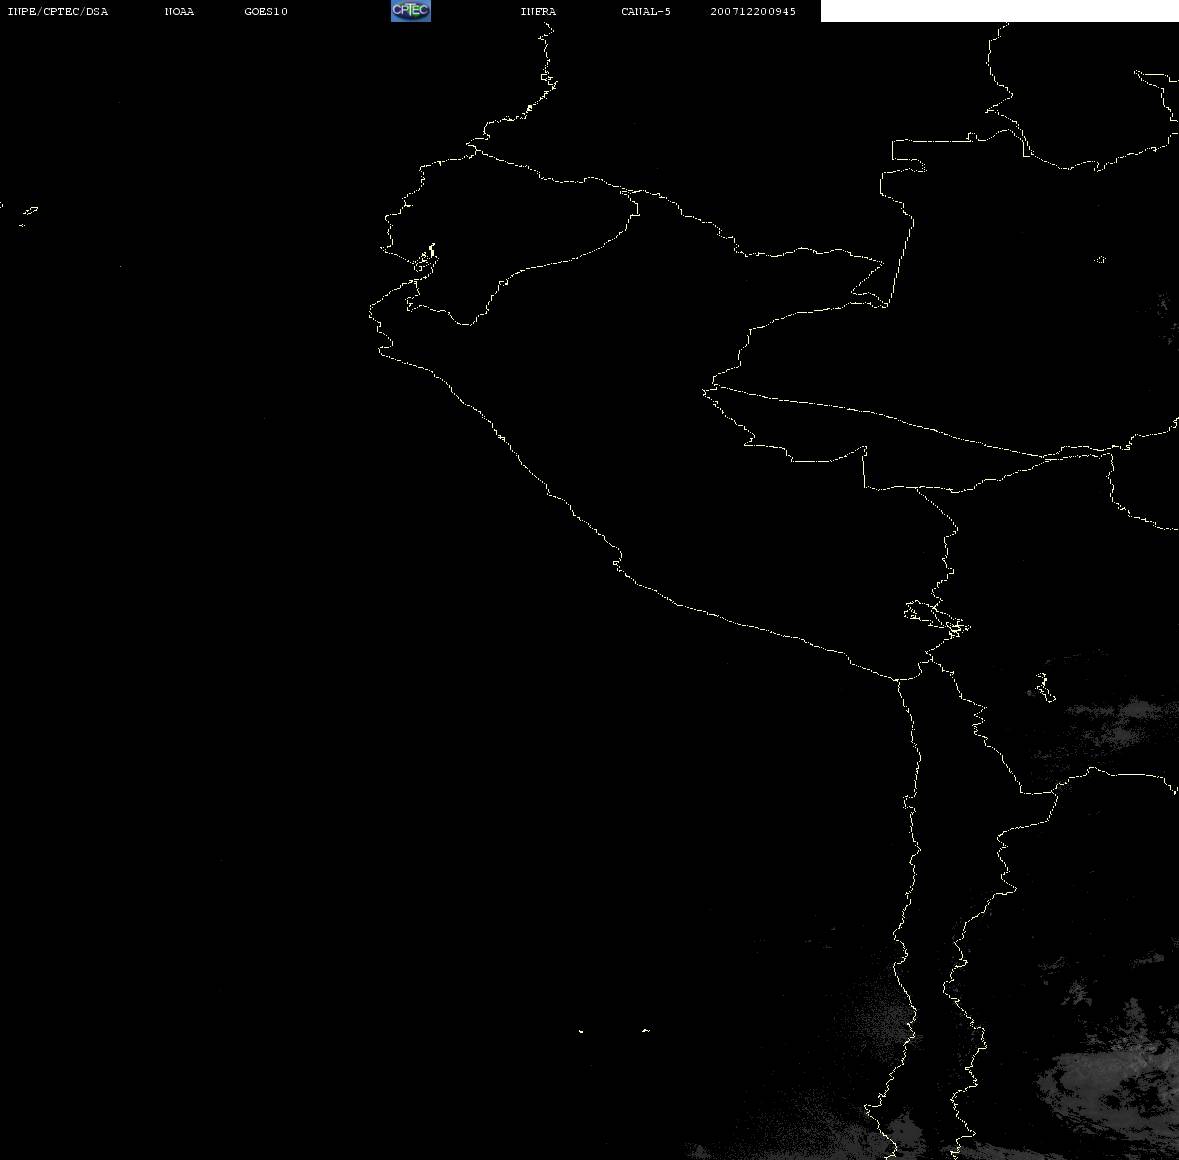1179x1160 pixels.
Task: Click the CANAL-5 channel label
Action: click(646, 12)
